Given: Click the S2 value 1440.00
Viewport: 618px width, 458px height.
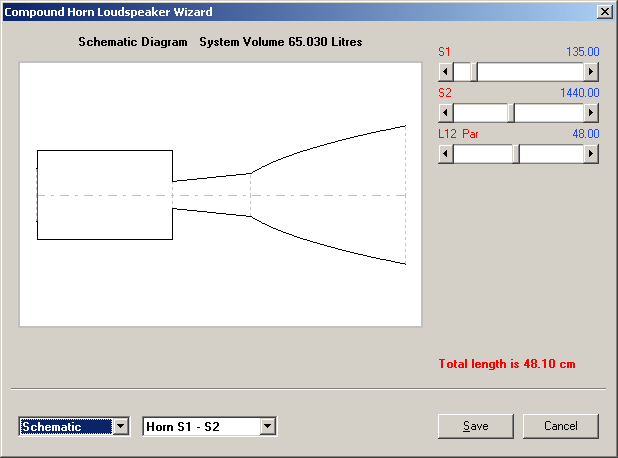Looking at the screenshot, I should point(580,93).
